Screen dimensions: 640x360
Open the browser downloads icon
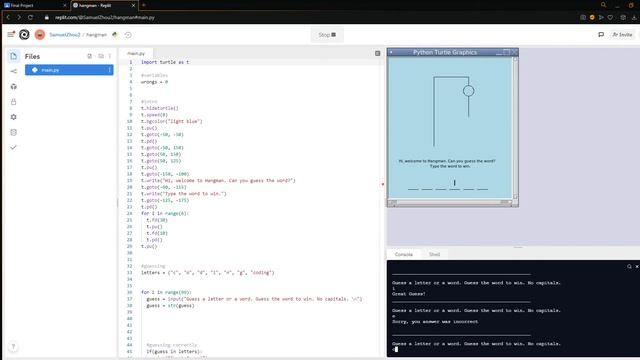[x=634, y=17]
